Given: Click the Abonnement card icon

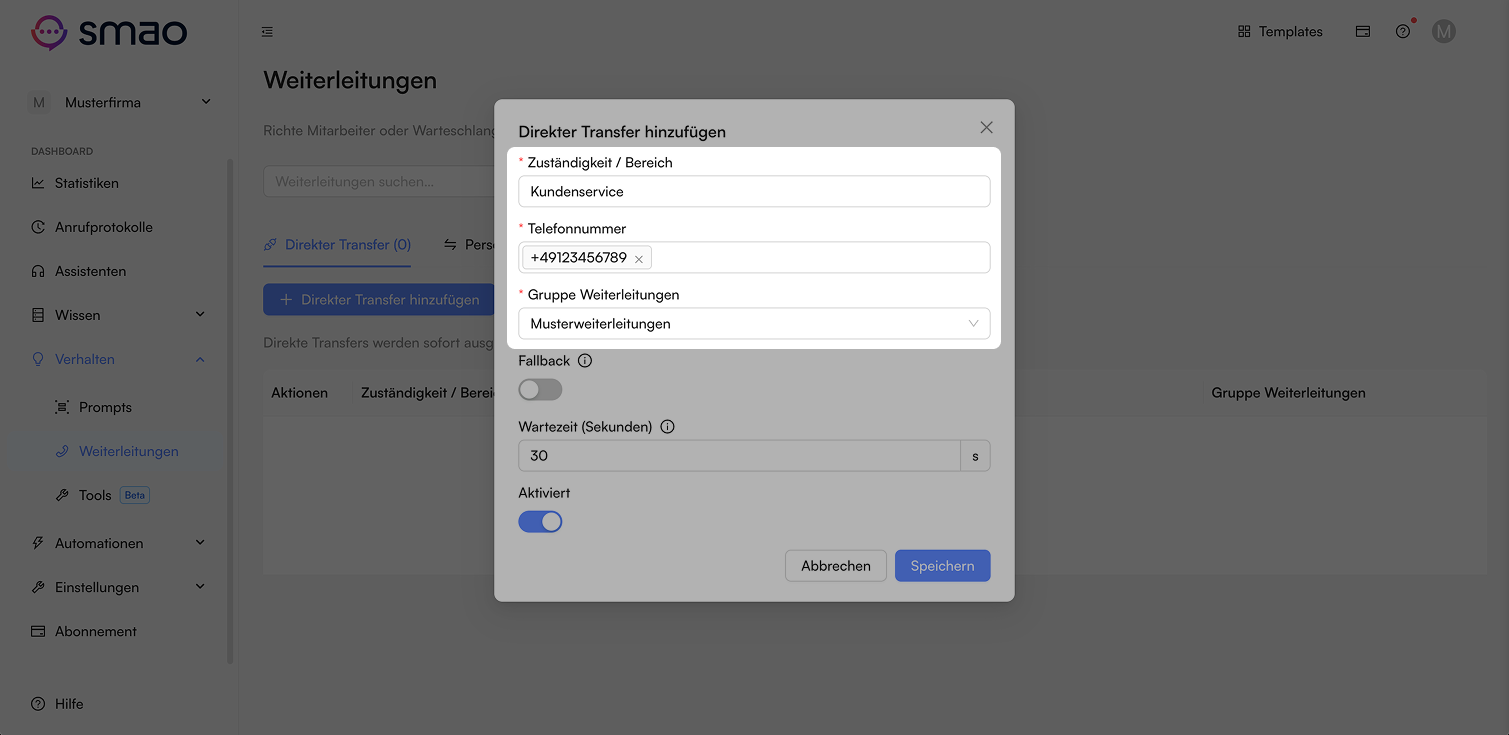Looking at the screenshot, I should click(x=38, y=631).
